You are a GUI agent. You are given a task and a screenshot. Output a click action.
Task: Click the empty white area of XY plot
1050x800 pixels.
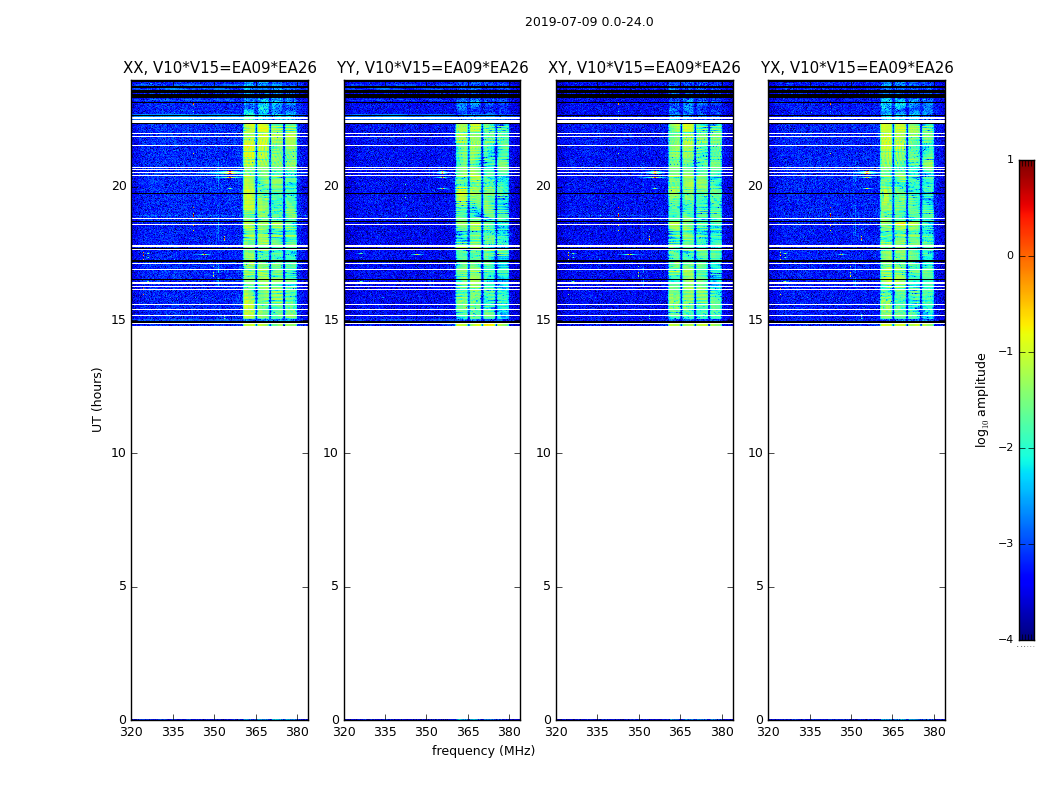(x=644, y=520)
